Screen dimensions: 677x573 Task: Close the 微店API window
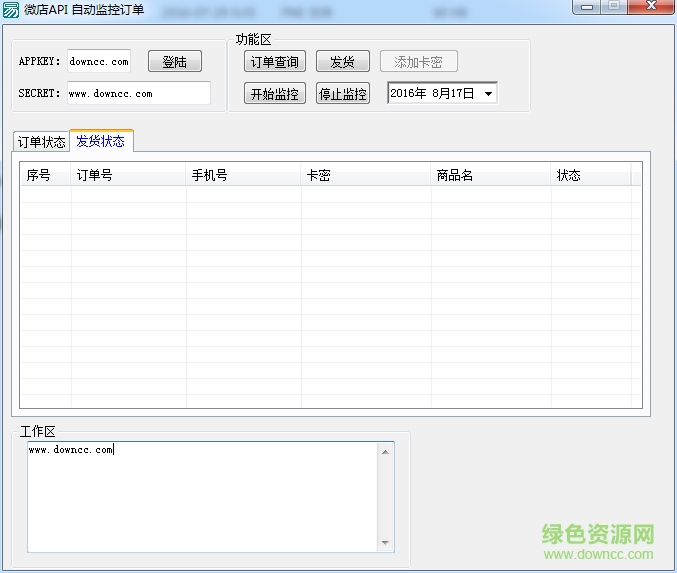[651, 6]
